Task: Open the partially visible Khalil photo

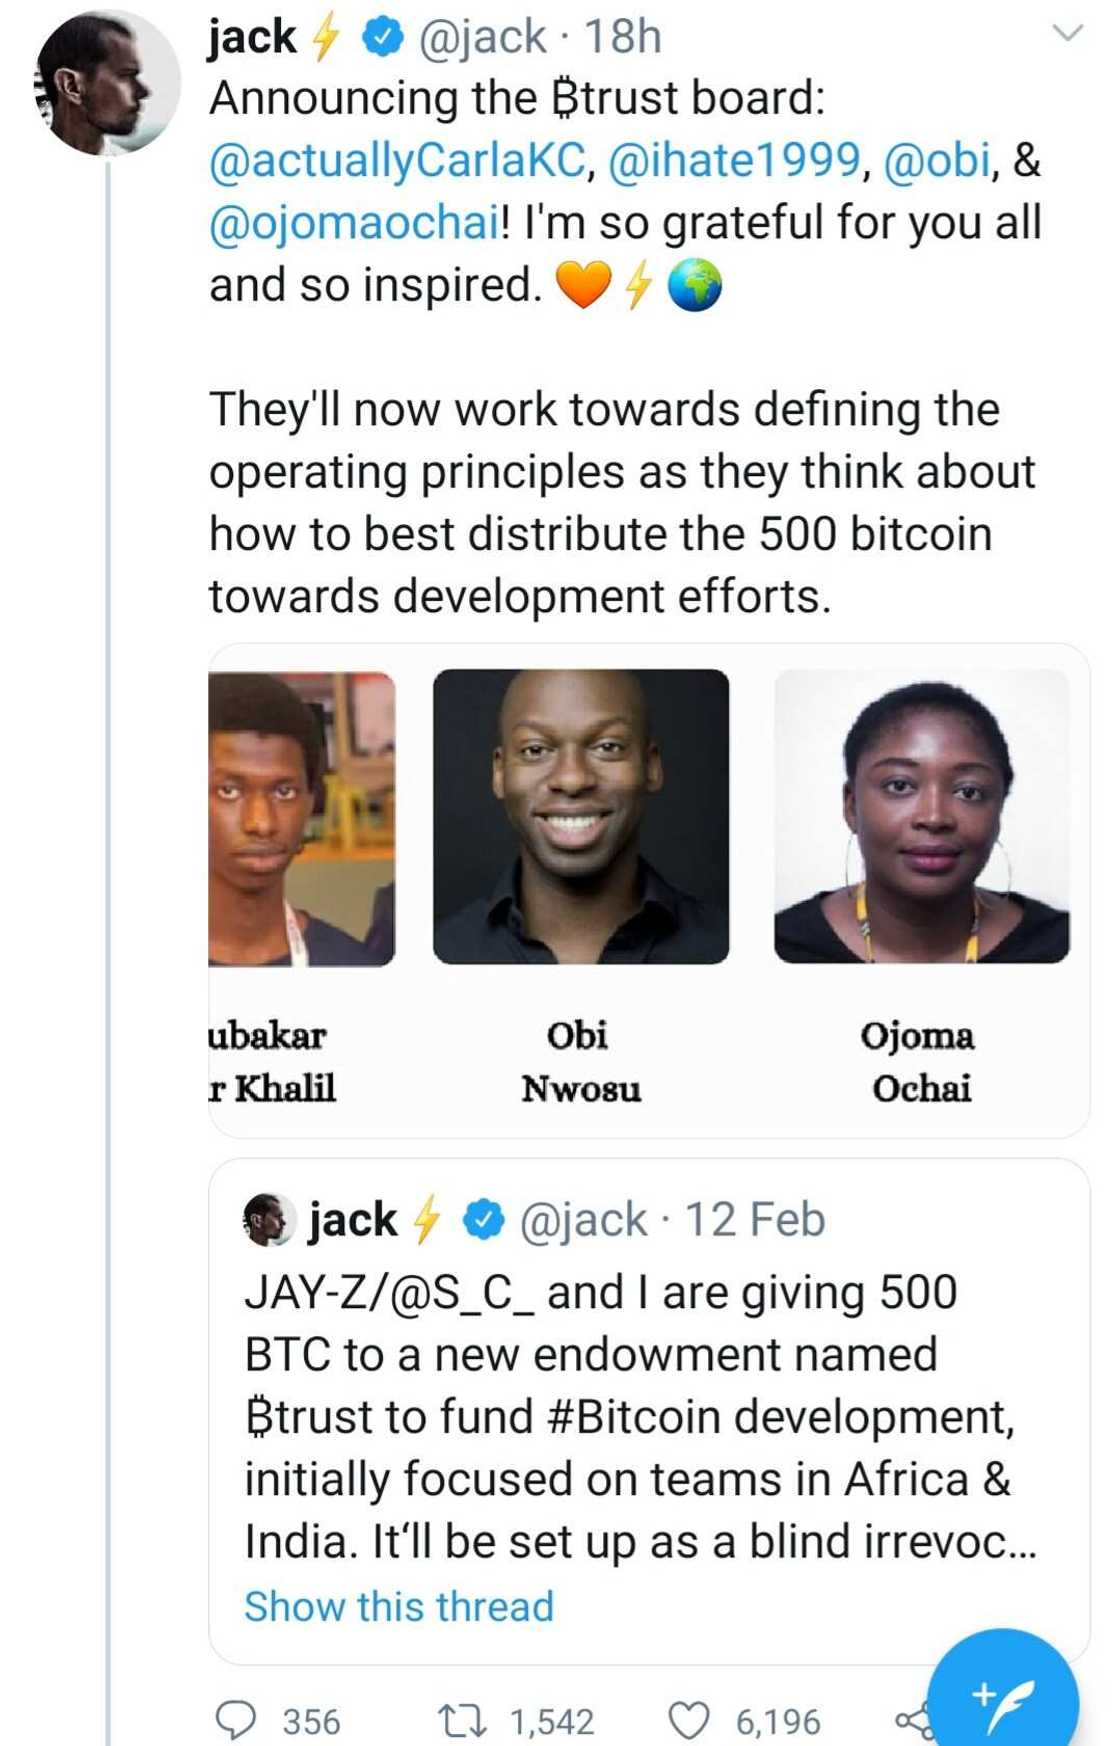Action: pyautogui.click(x=301, y=818)
